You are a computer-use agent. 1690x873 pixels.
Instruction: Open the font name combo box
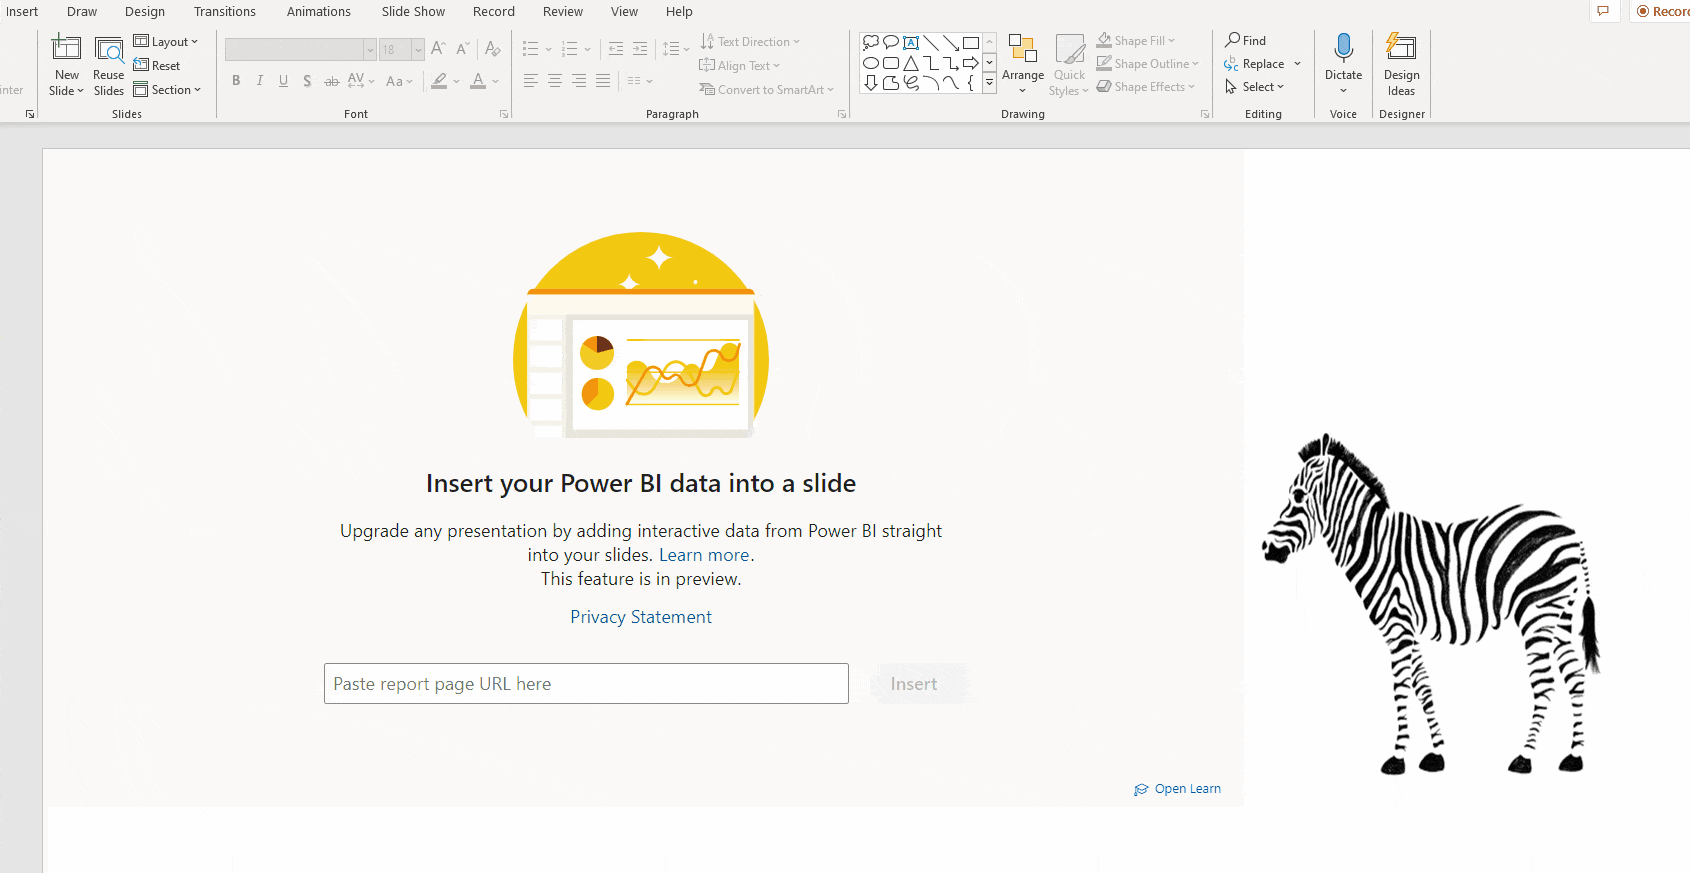pos(300,49)
